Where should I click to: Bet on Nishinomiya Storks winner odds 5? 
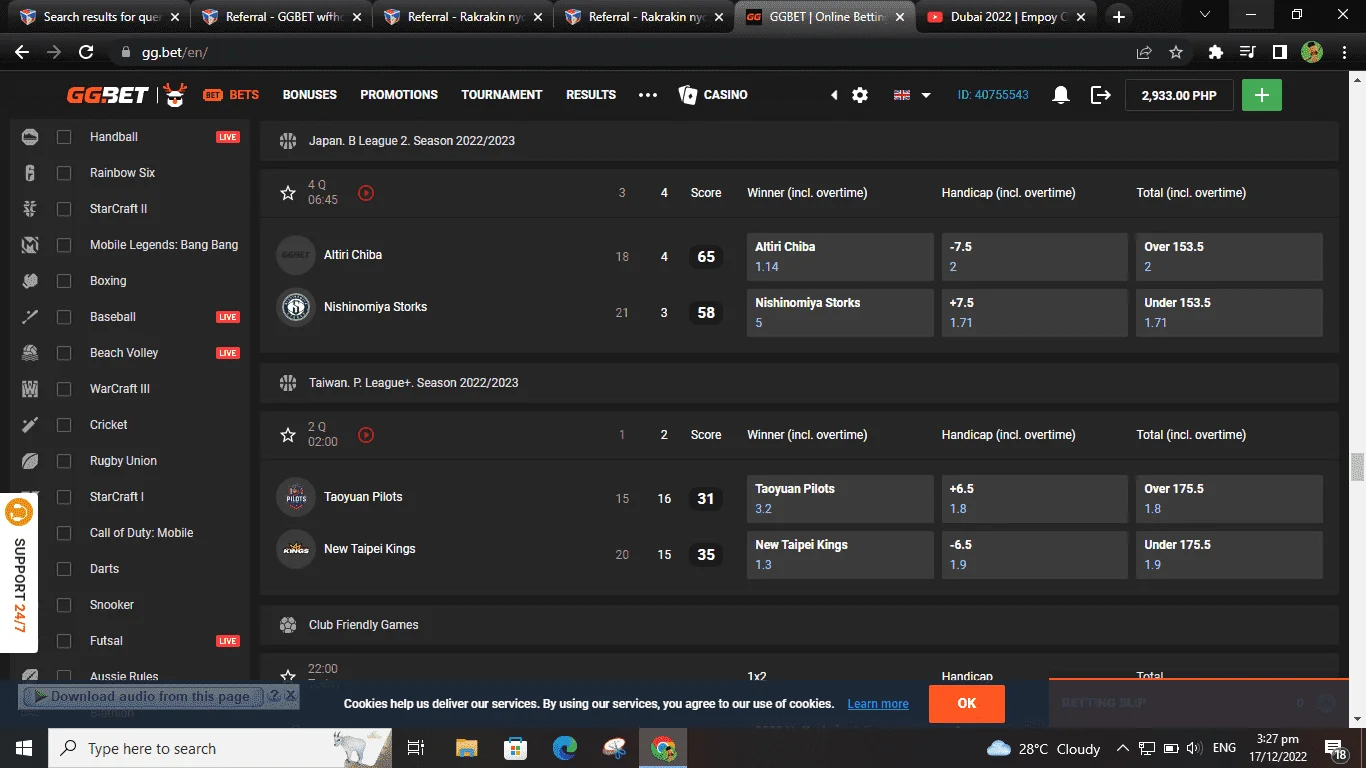840,313
